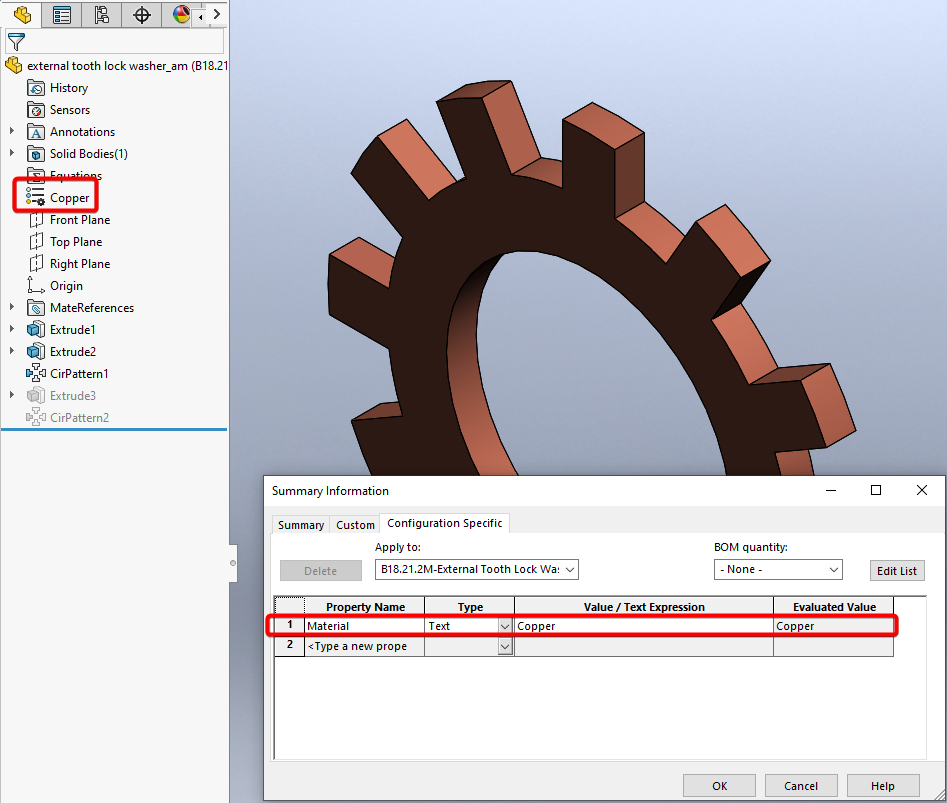Open the Type dropdown in row 2
Screen dimensions: 947x803
(x=506, y=647)
